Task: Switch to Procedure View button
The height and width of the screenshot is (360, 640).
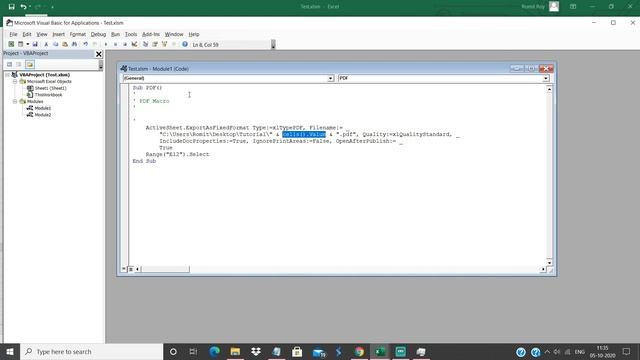Action: [x=124, y=269]
